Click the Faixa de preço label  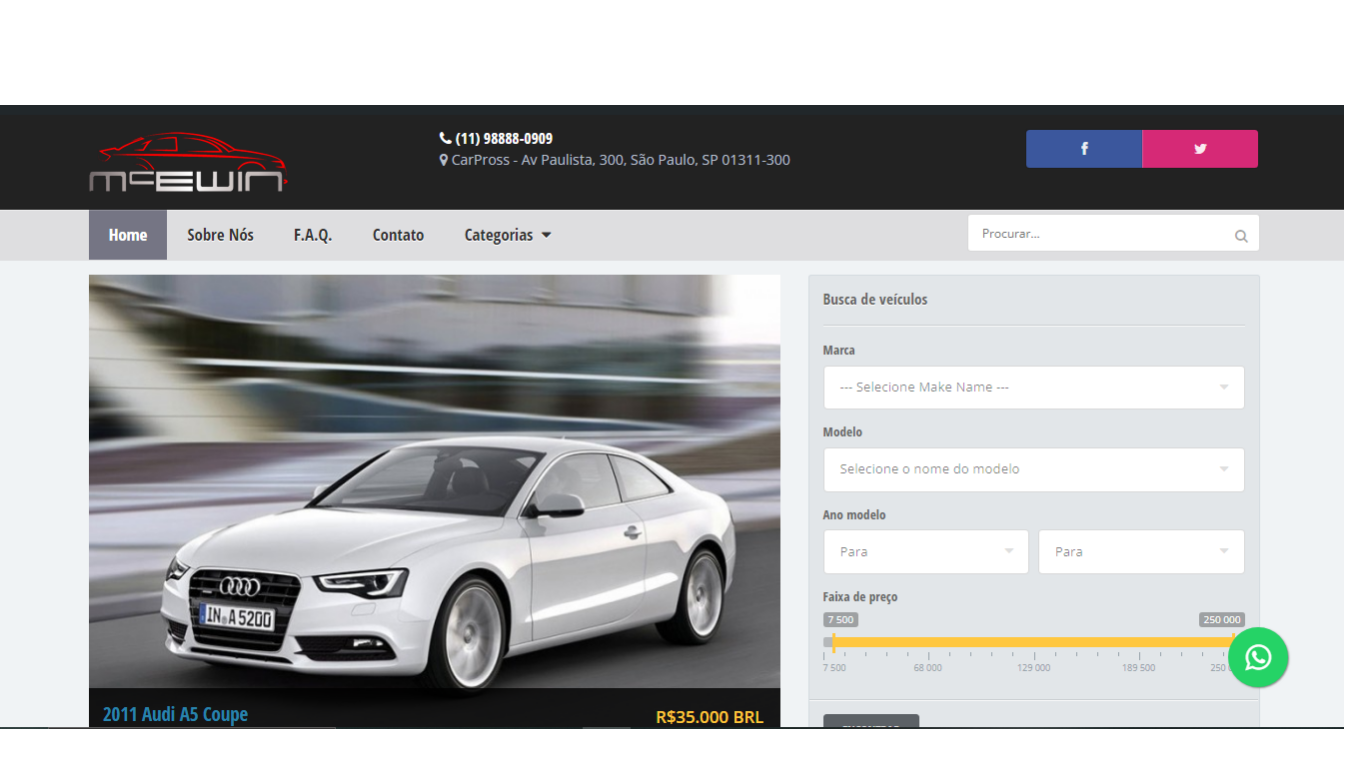tap(860, 597)
